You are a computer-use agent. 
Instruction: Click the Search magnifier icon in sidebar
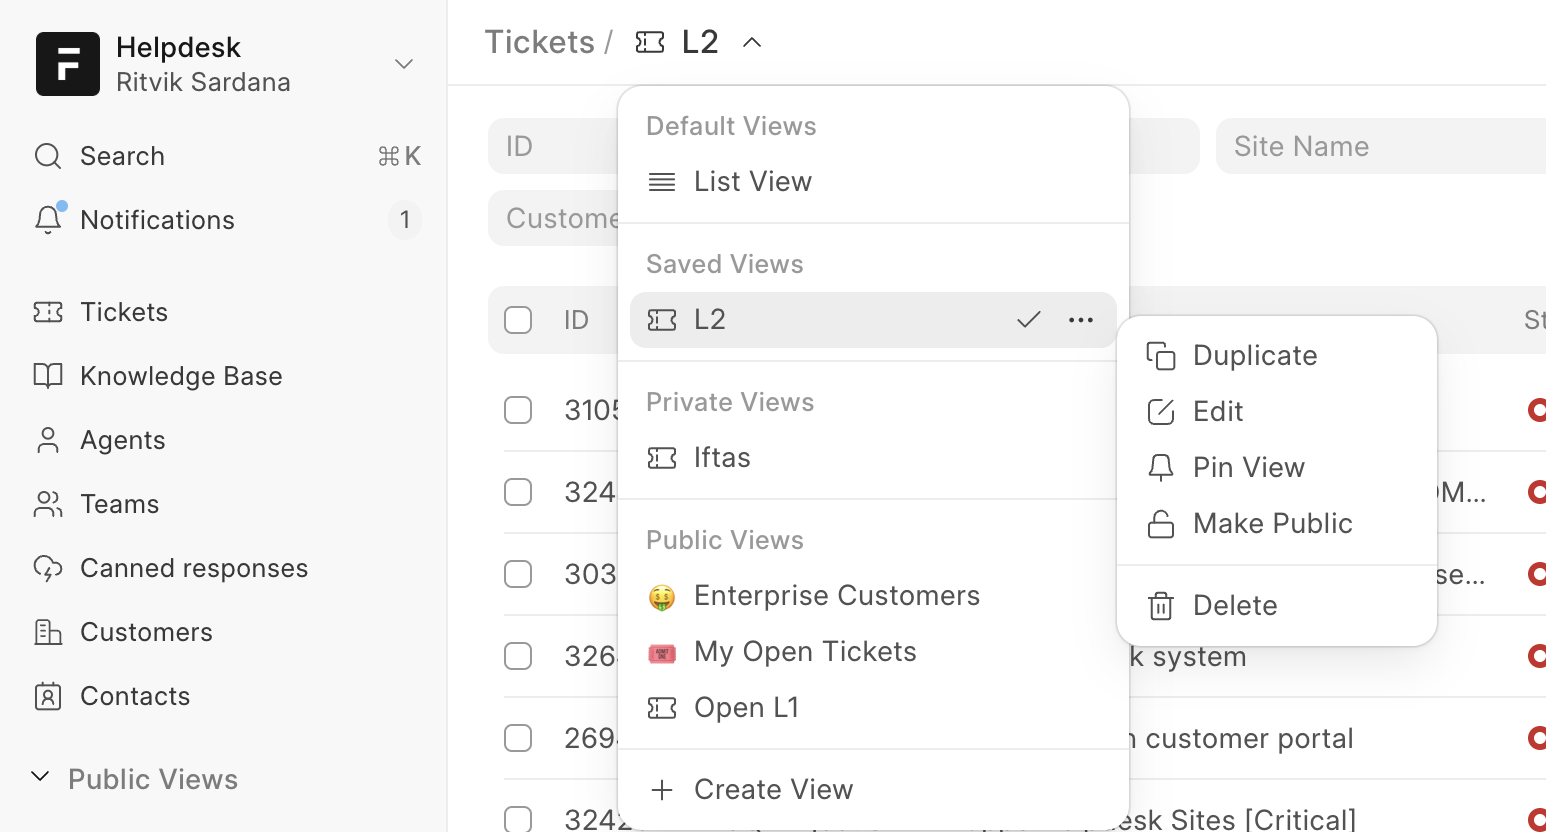(x=48, y=156)
